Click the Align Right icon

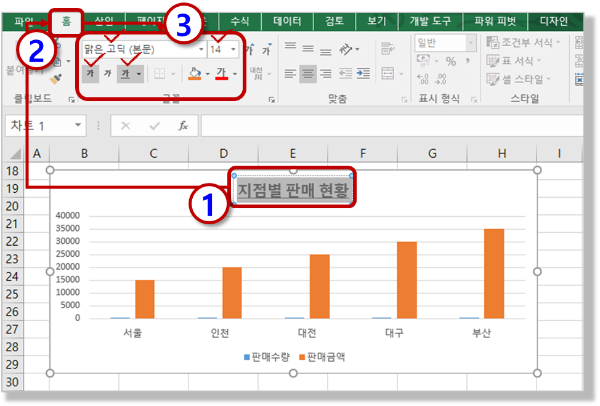click(326, 73)
